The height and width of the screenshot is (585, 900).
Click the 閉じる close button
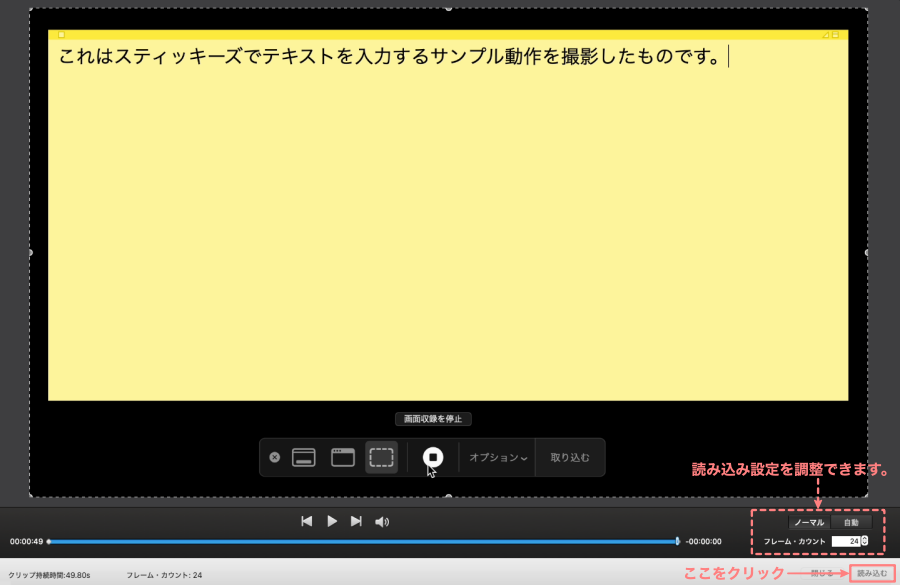coord(824,574)
